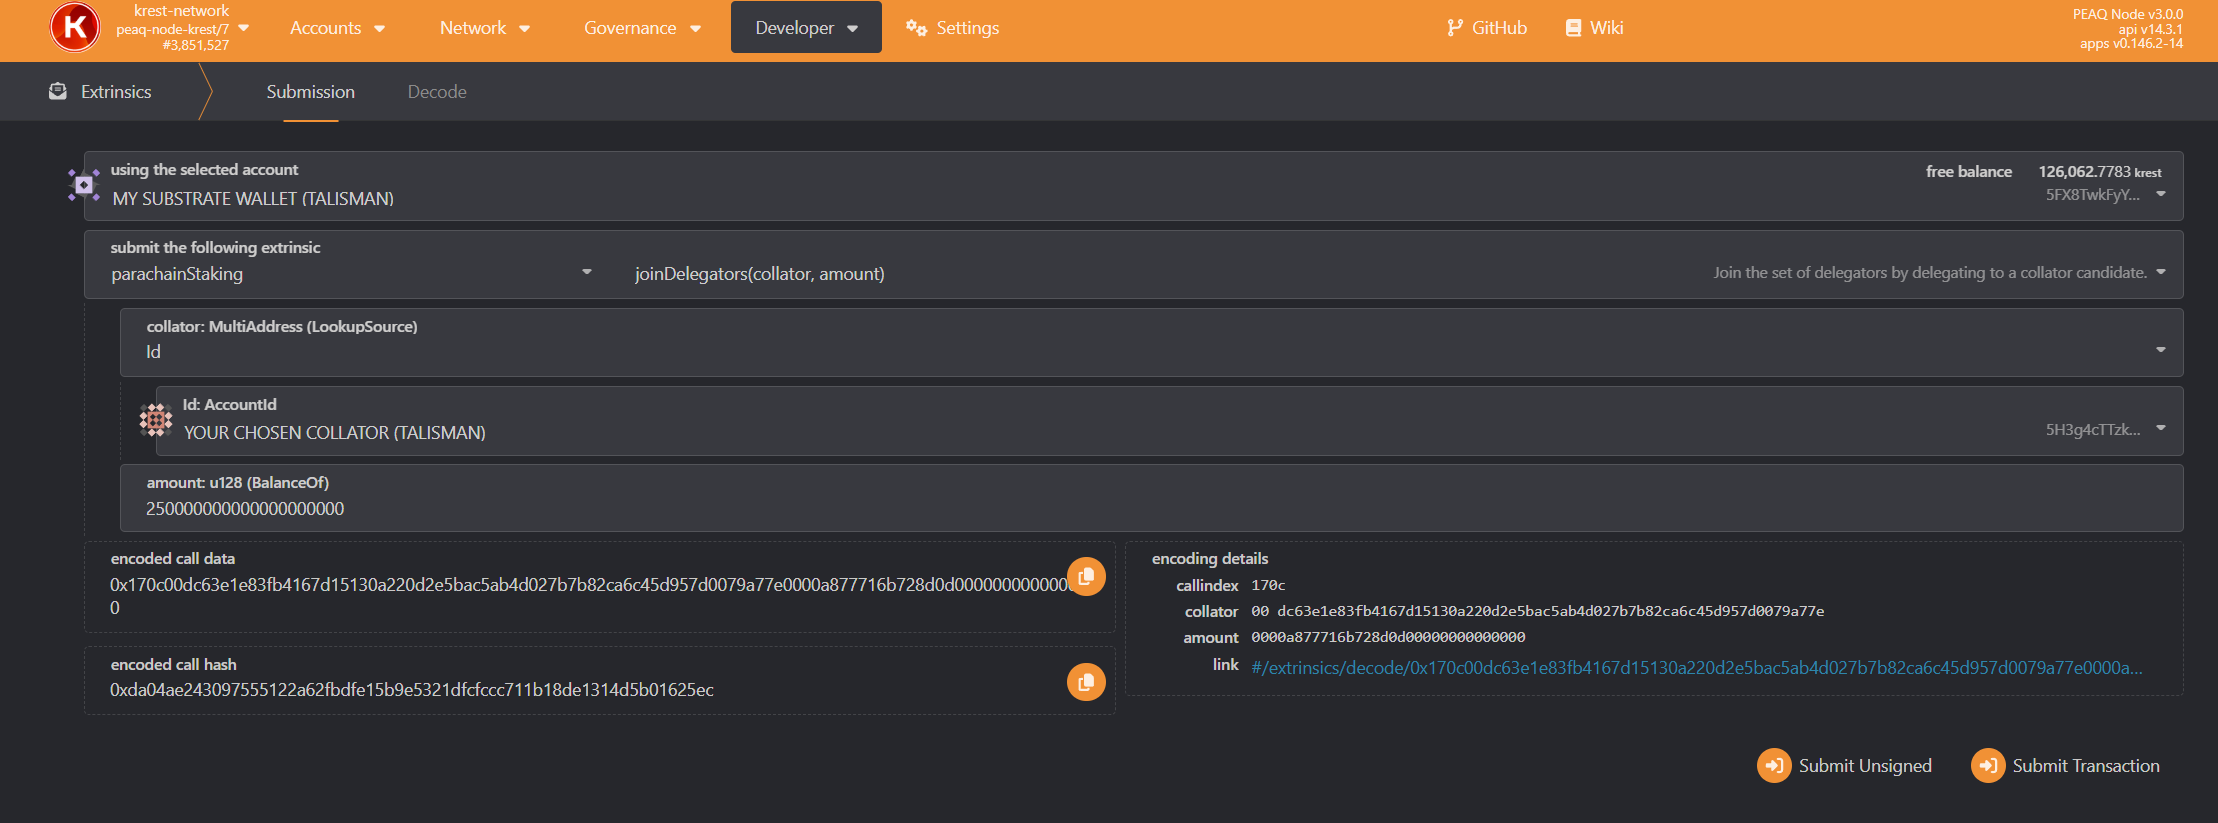Click the apps v0.146.2-14 version text
Image resolution: width=2218 pixels, height=823 pixels.
point(2131,44)
